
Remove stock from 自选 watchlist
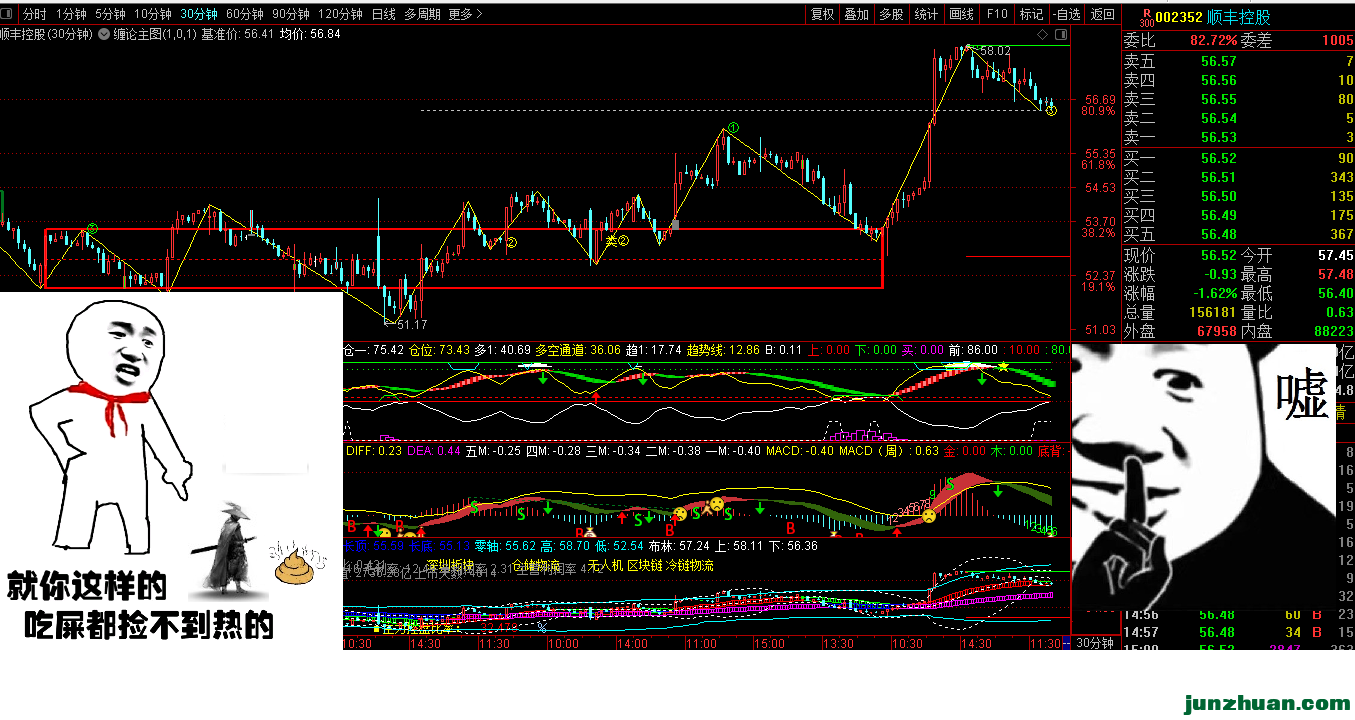(1065, 14)
